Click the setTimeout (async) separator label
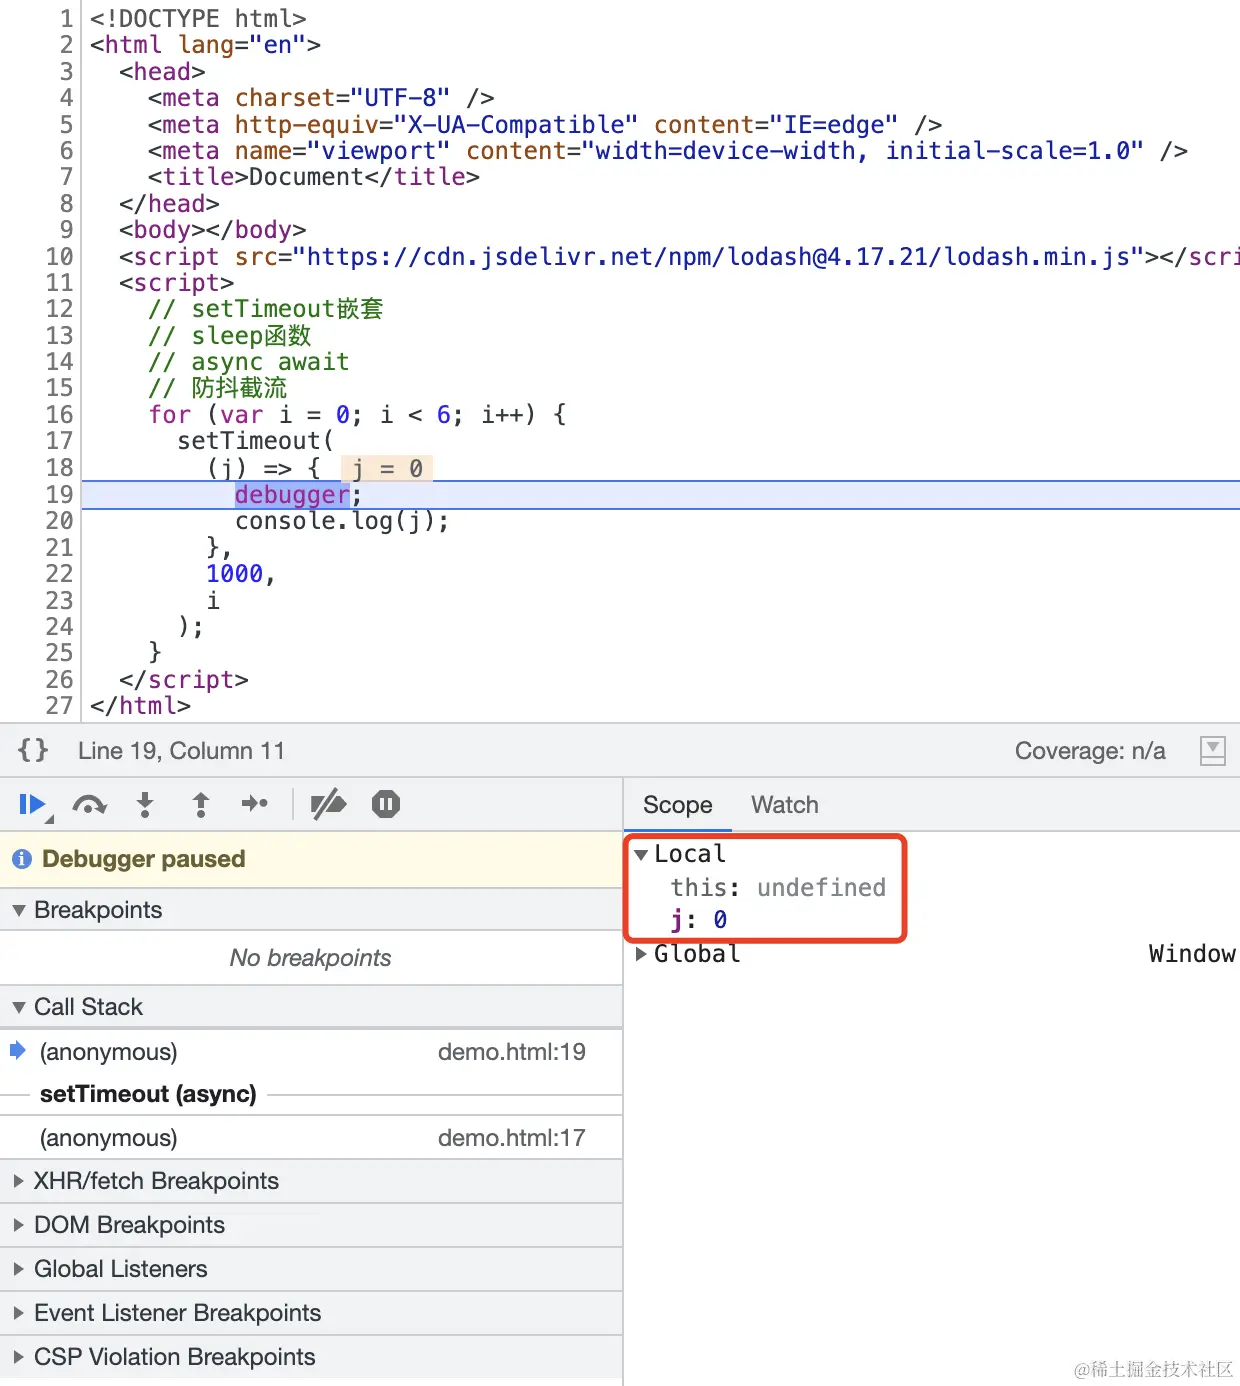1240x1386 pixels. tap(148, 1094)
